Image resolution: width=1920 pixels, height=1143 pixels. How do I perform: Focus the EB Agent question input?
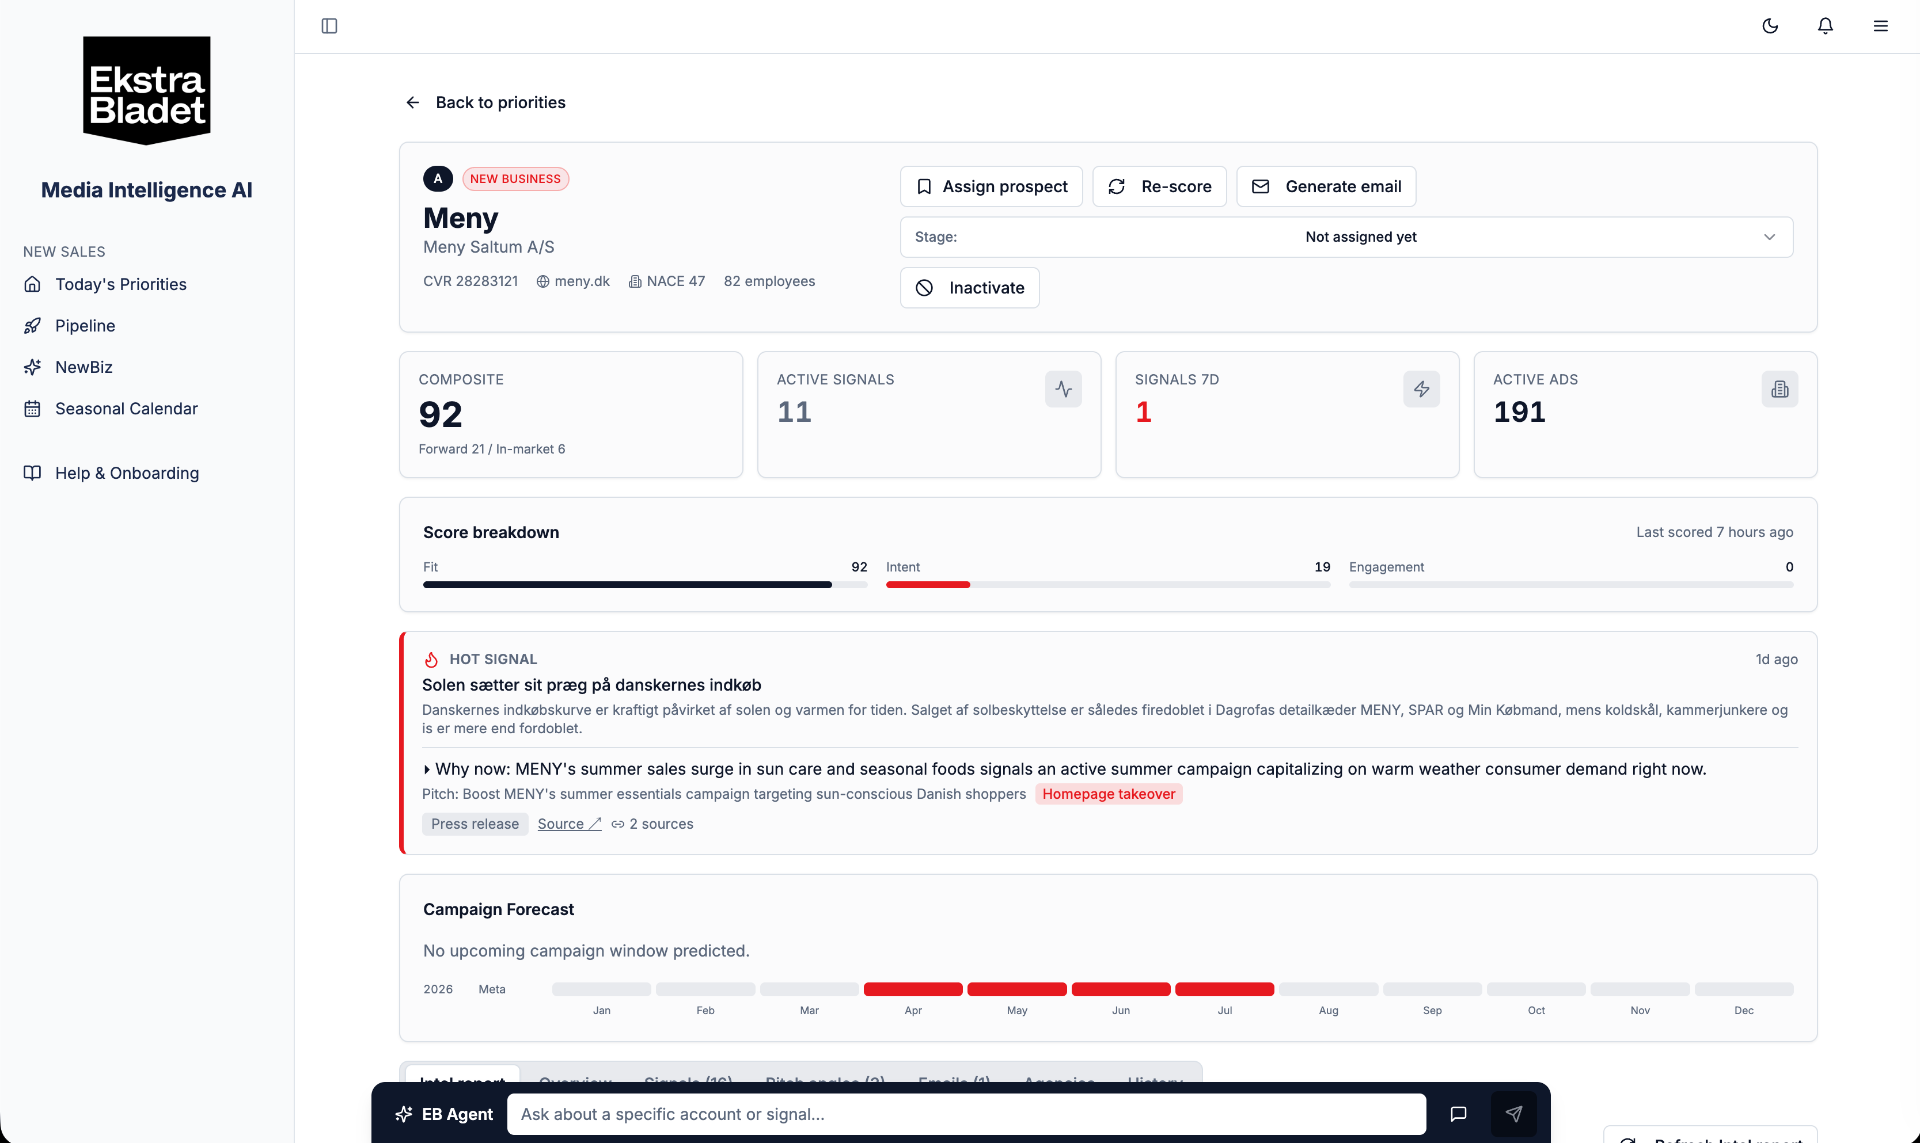pyautogui.click(x=966, y=1115)
